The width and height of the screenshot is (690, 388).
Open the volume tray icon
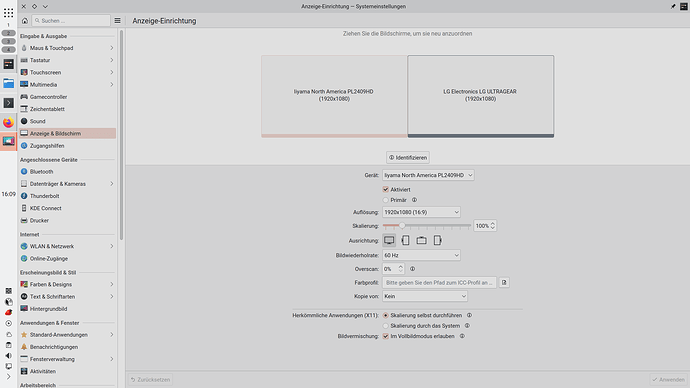tap(8, 355)
